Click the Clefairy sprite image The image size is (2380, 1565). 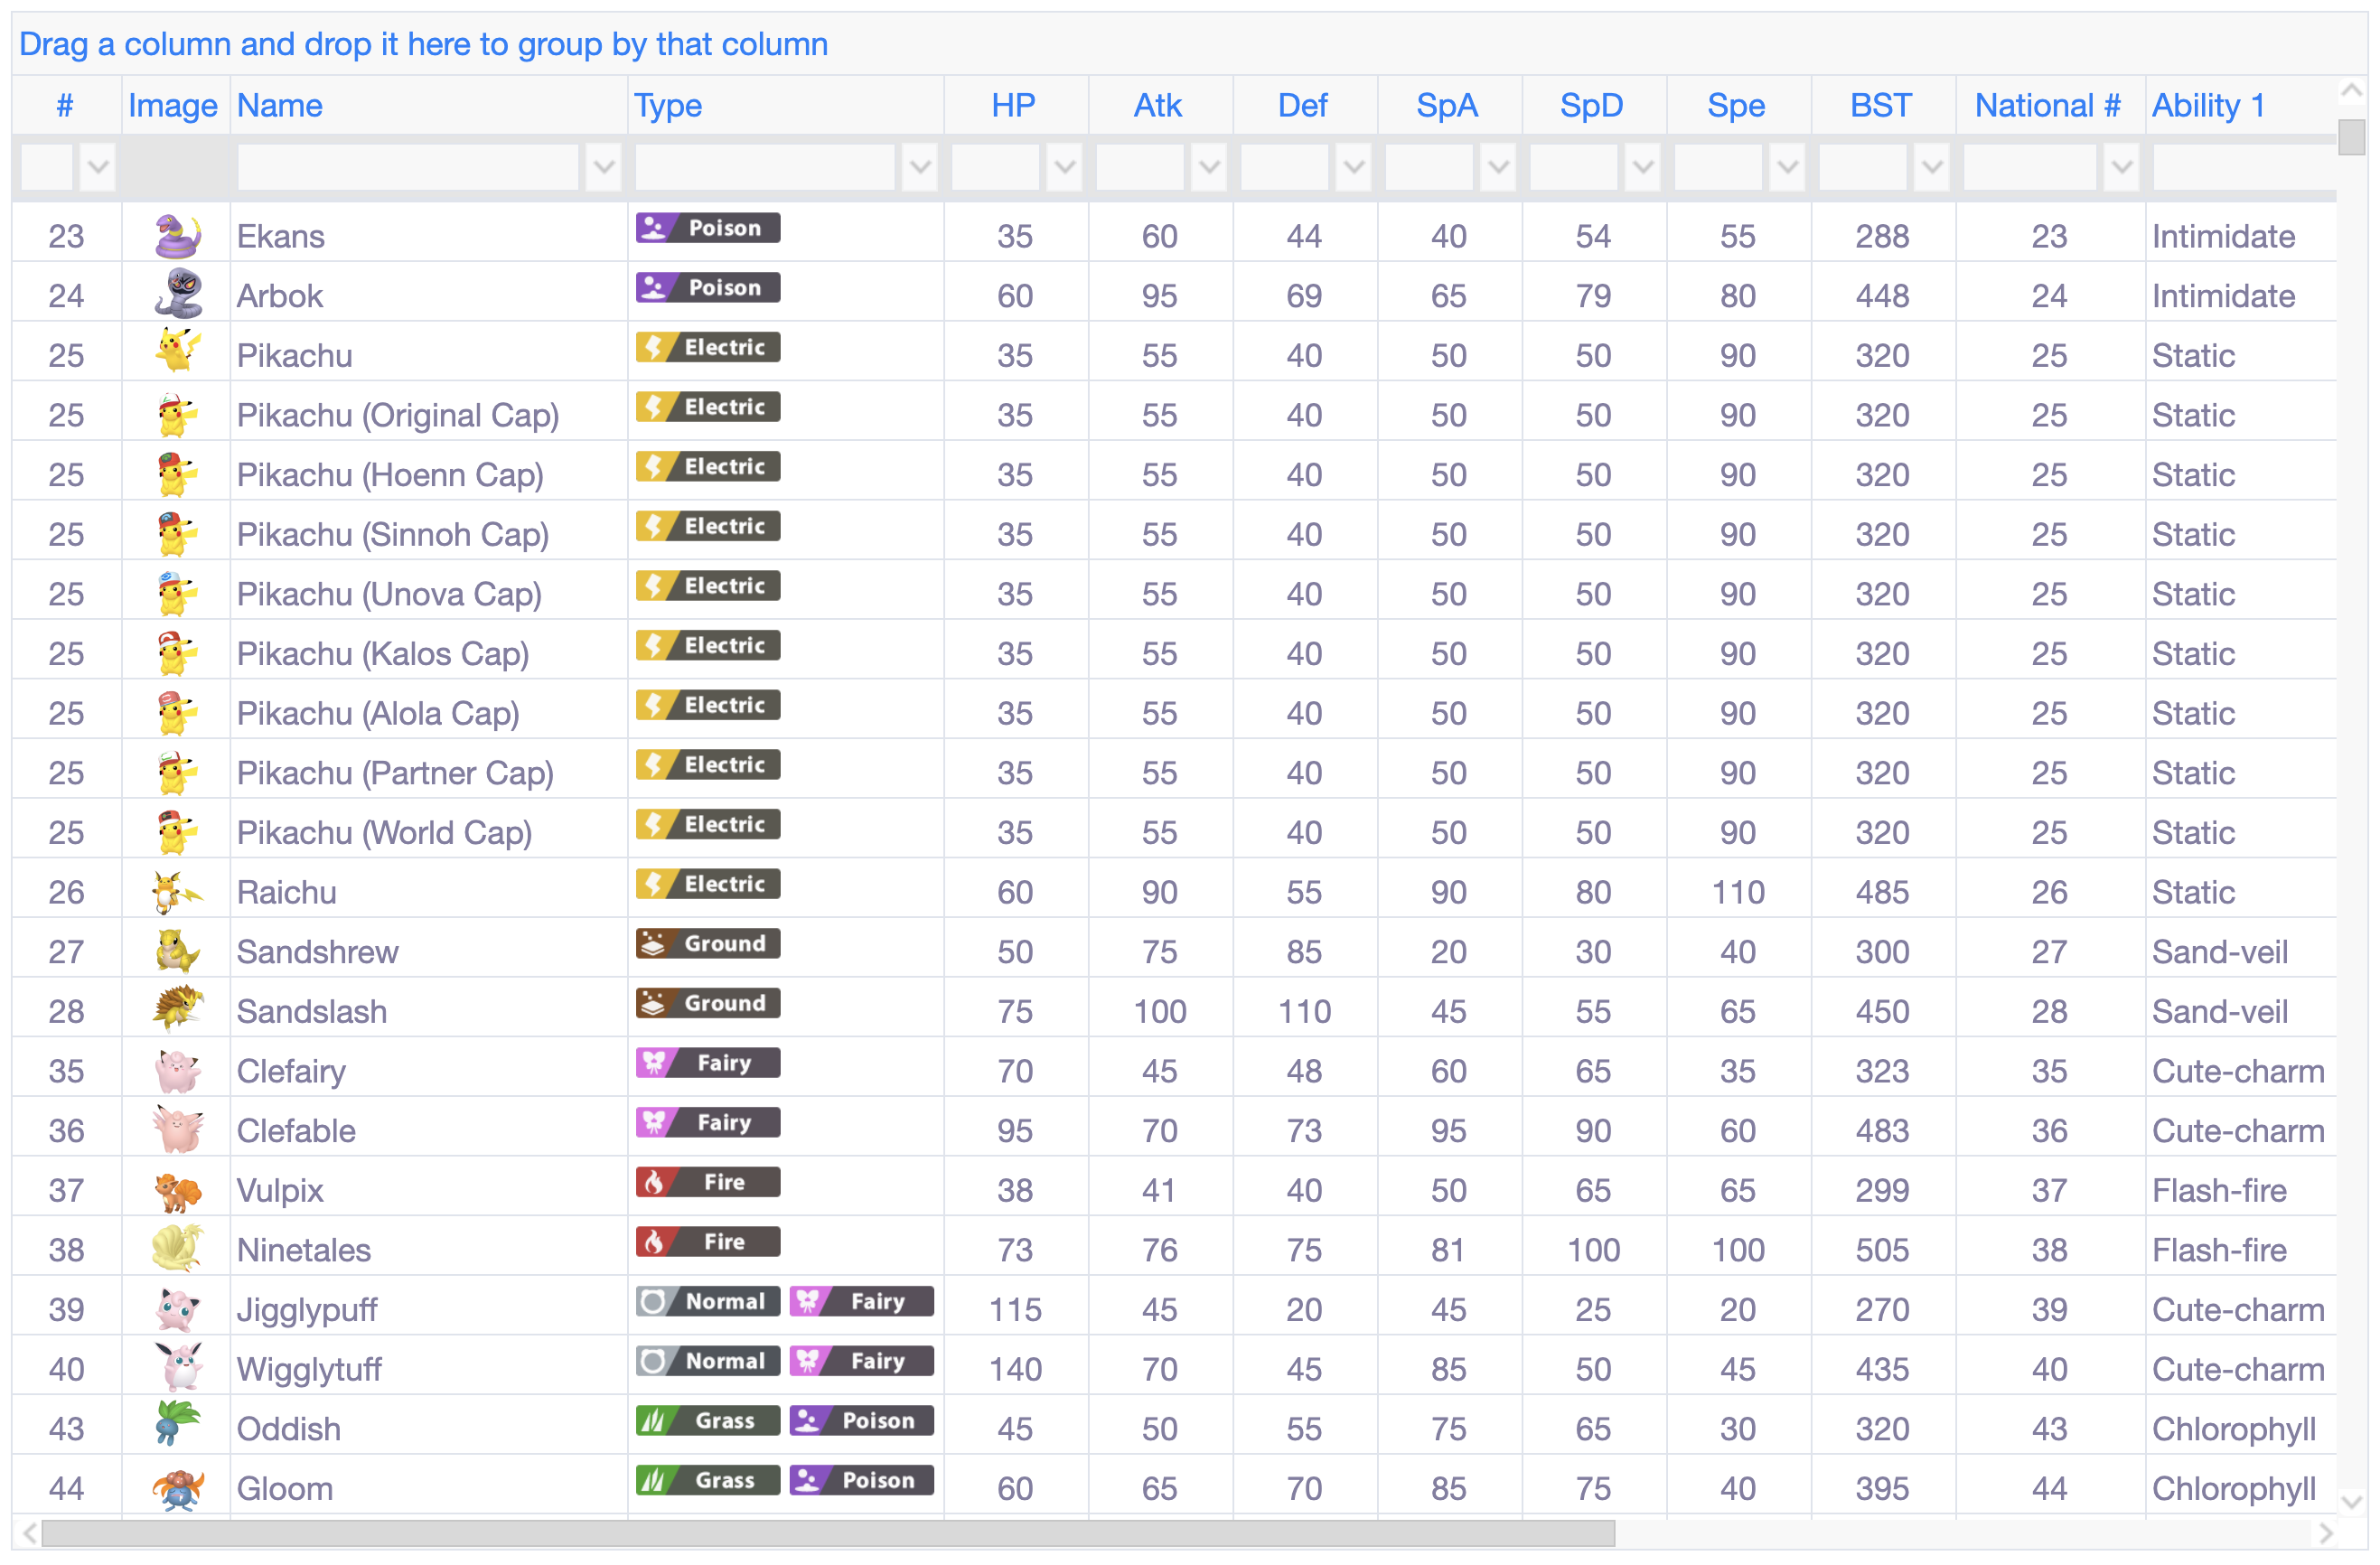(178, 1070)
